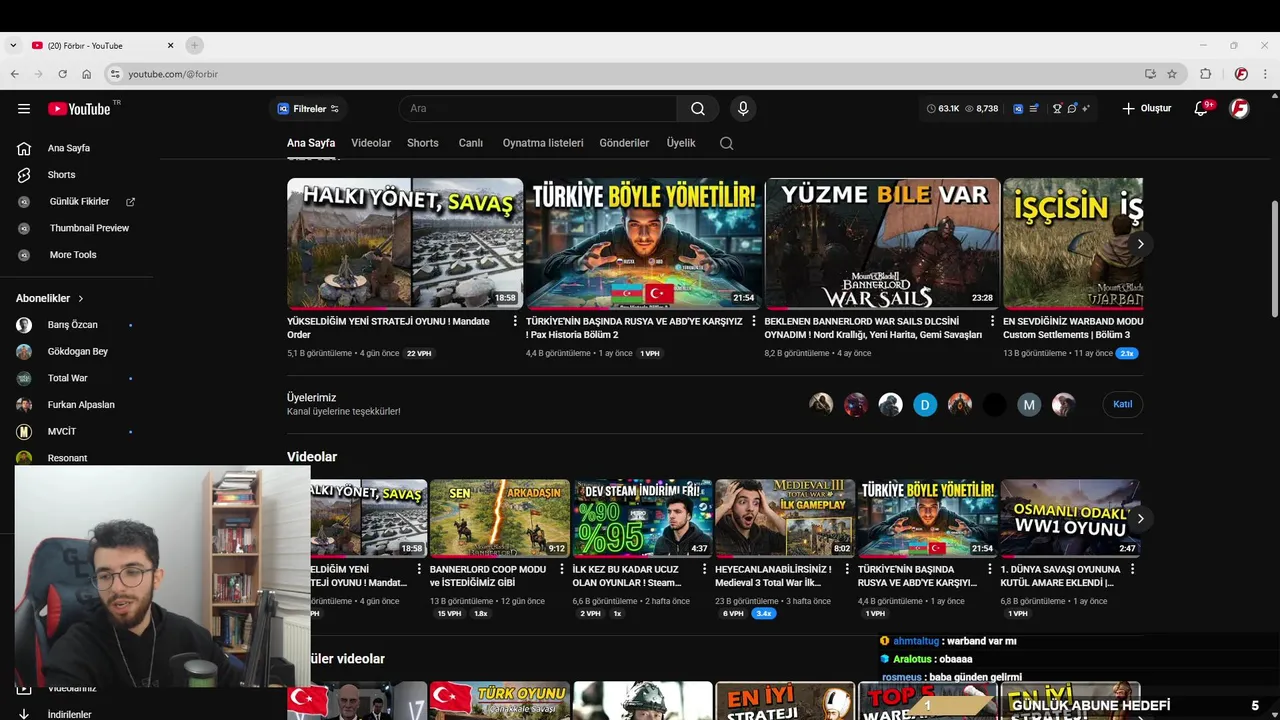Image resolution: width=1280 pixels, height=720 pixels.
Task: Open TÜRKİYE BÖYLE YÖNETİLİR large thumbnail
Action: click(643, 243)
